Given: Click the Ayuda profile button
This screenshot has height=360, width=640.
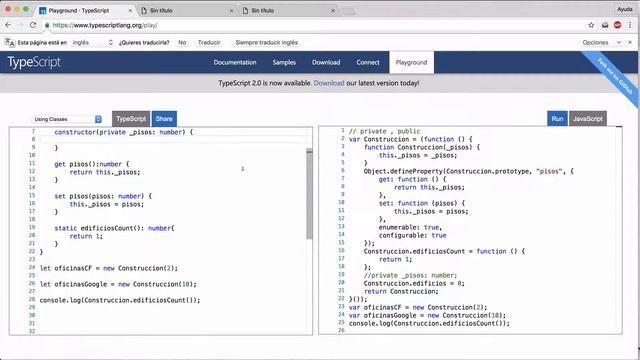Looking at the screenshot, I should point(624,9).
